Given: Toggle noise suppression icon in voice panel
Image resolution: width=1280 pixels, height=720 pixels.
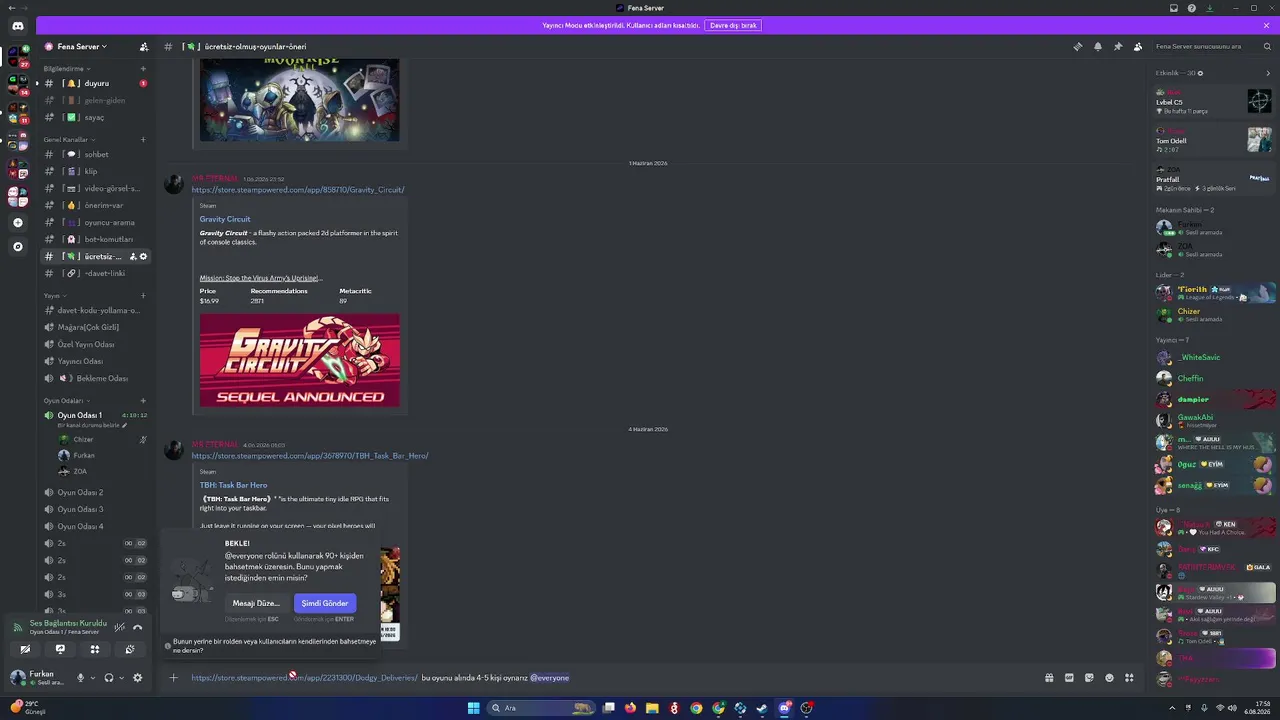Looking at the screenshot, I should (x=120, y=628).
